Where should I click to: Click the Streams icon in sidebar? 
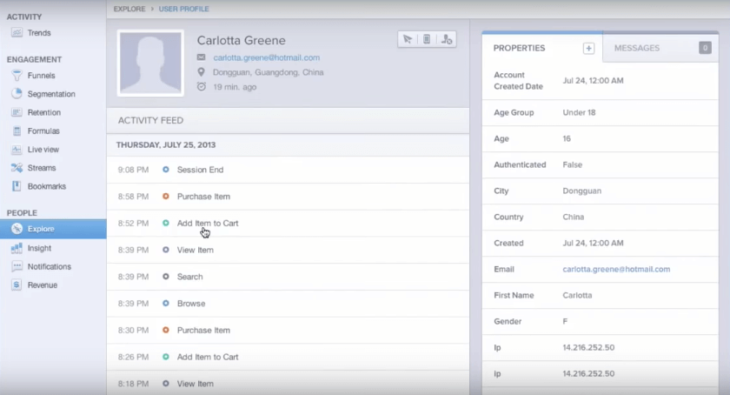pyautogui.click(x=17, y=168)
